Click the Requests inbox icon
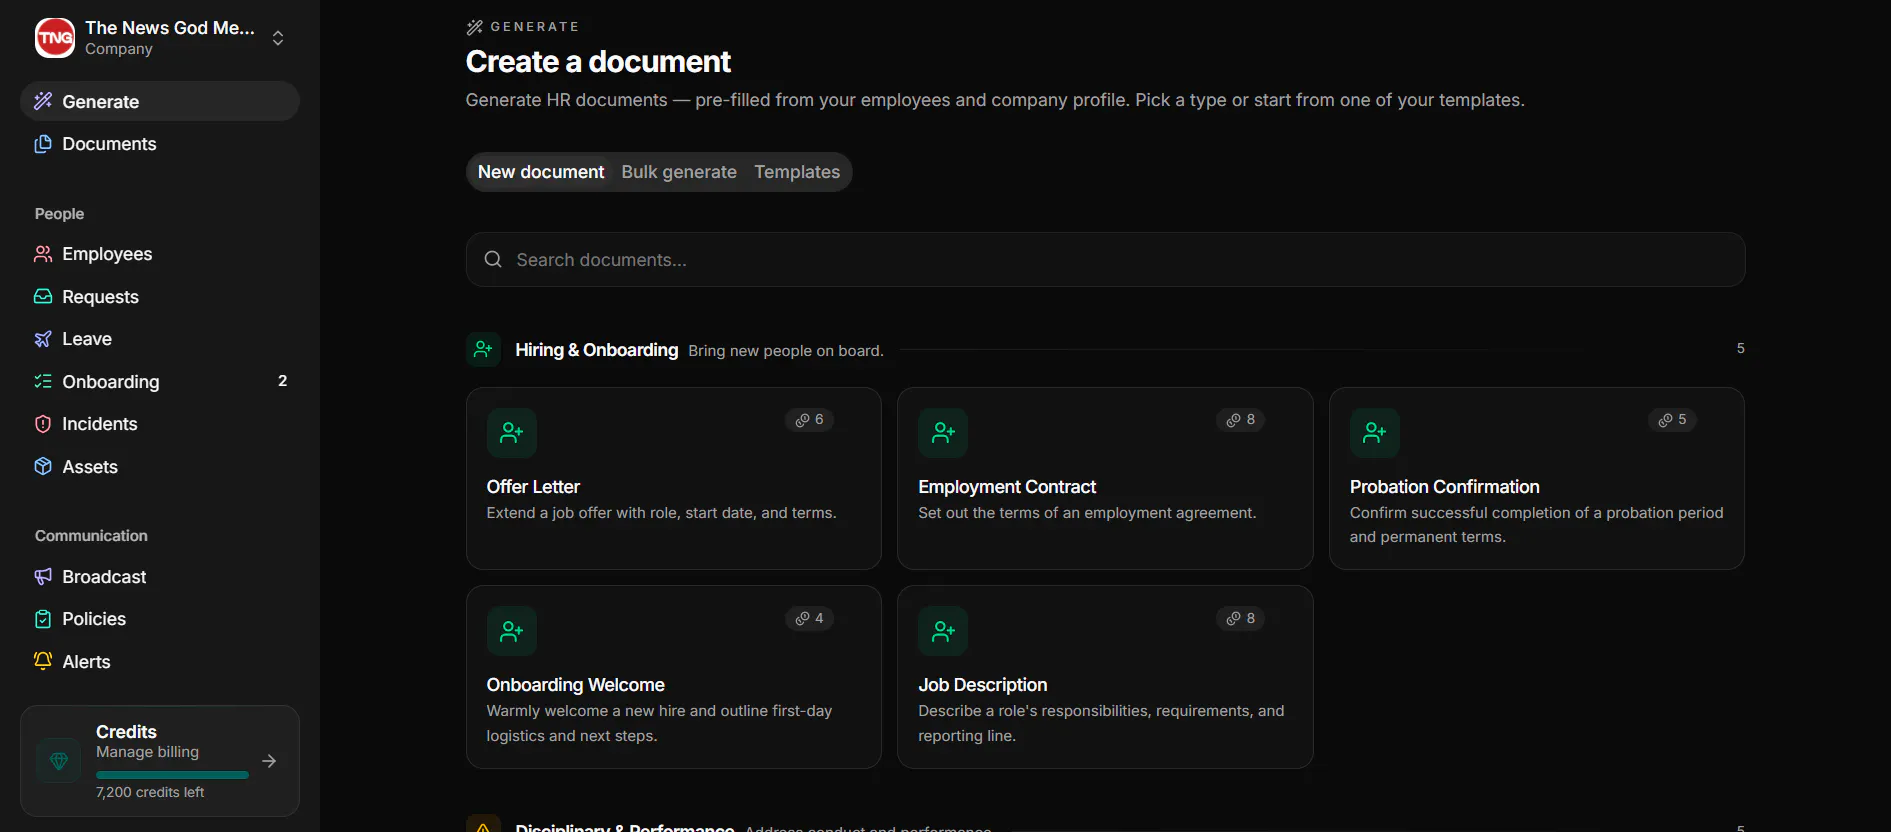1891x832 pixels. point(43,297)
